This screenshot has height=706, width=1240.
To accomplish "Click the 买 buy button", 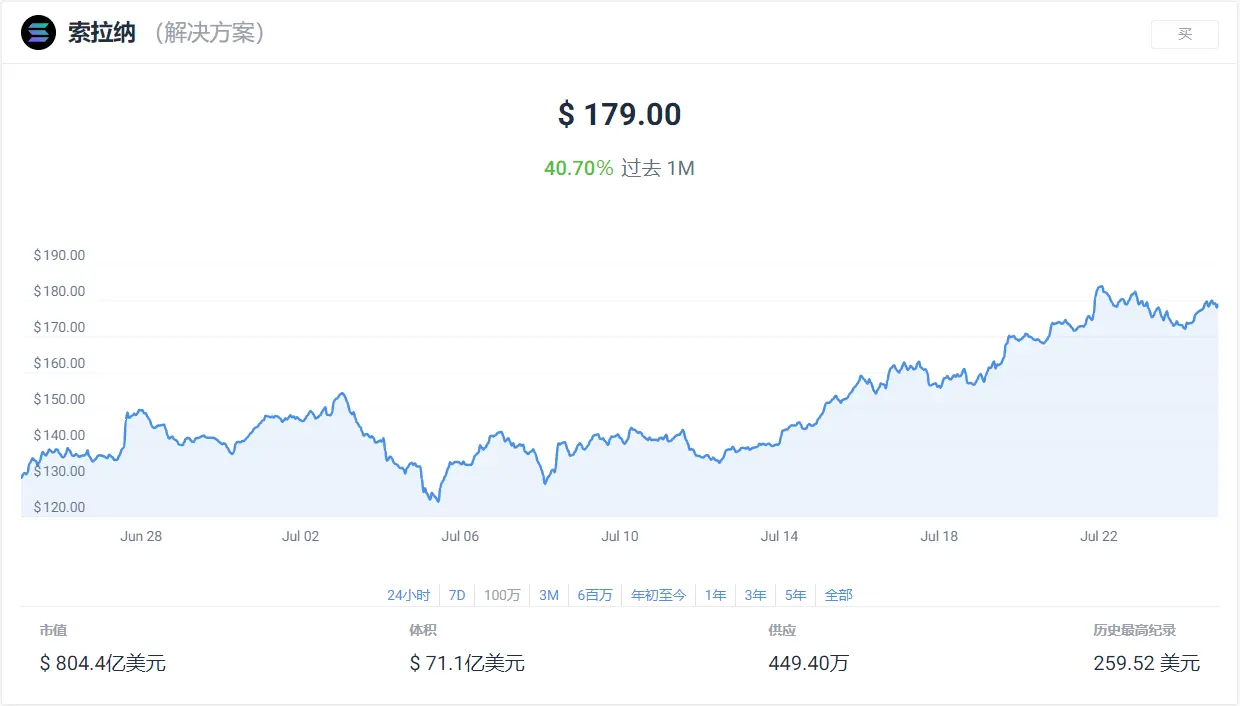I will 1185,34.
